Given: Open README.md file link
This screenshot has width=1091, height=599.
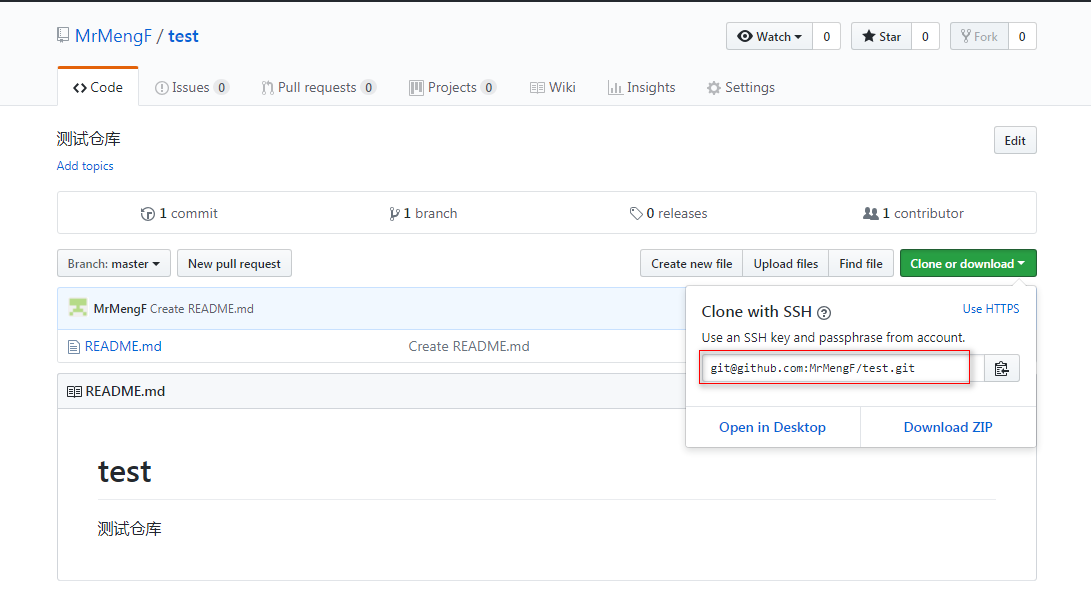Looking at the screenshot, I should (x=123, y=347).
